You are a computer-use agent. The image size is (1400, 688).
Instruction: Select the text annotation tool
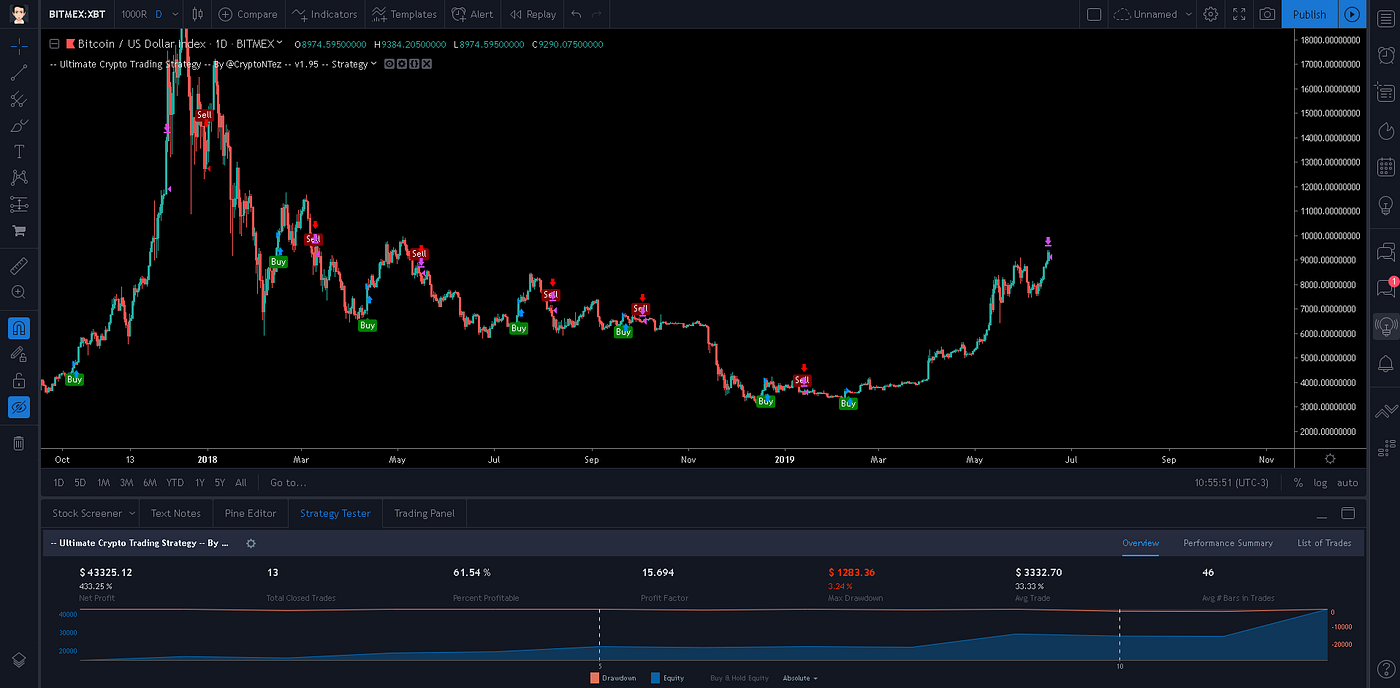click(19, 152)
